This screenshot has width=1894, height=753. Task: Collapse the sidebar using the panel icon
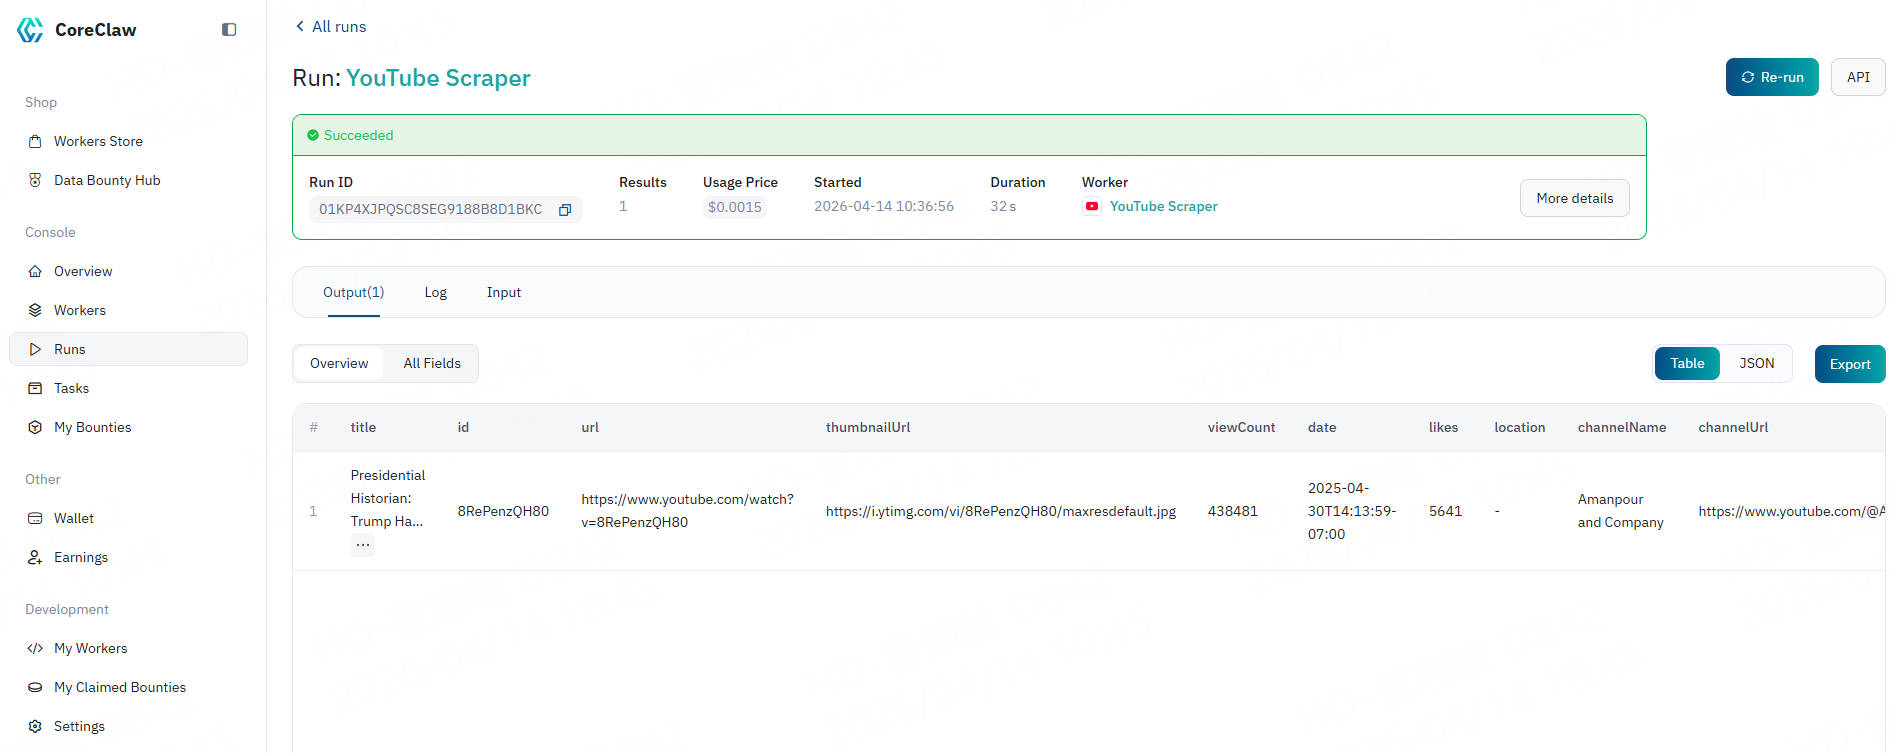coord(229,30)
